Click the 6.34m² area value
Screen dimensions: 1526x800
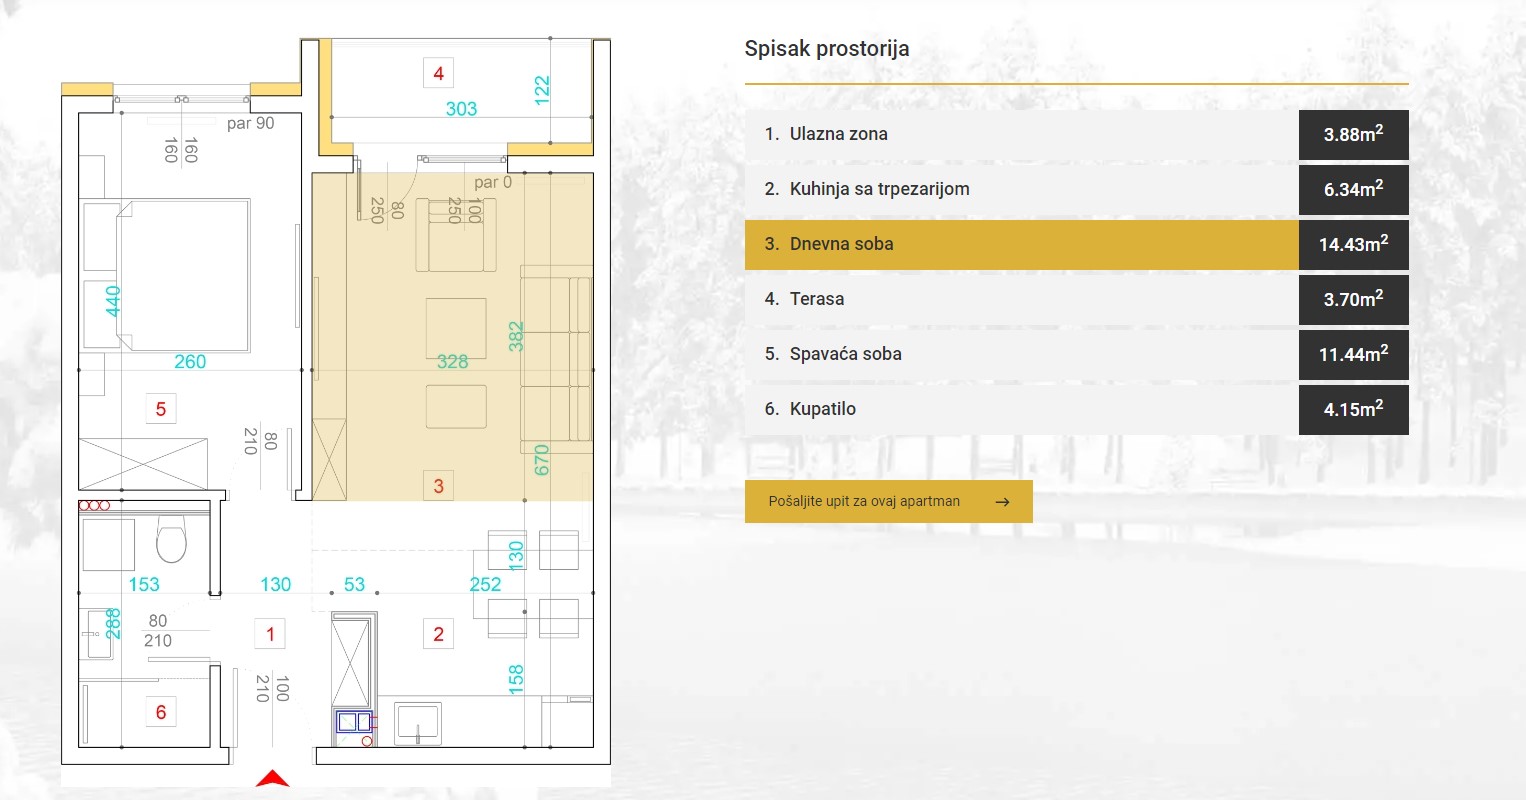coord(1353,190)
